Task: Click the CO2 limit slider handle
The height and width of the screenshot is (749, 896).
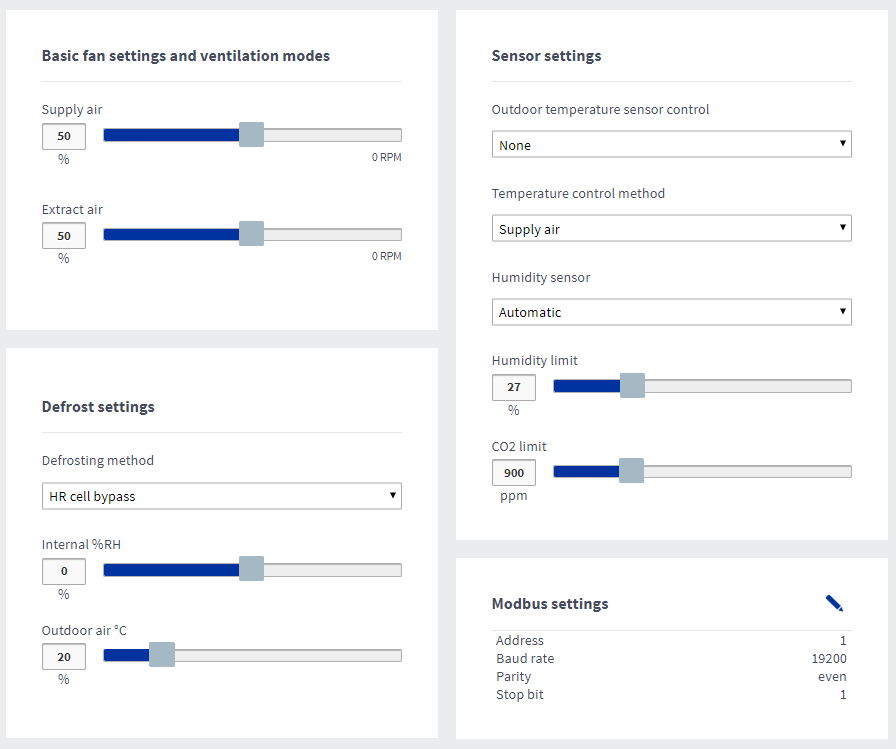Action: 631,471
